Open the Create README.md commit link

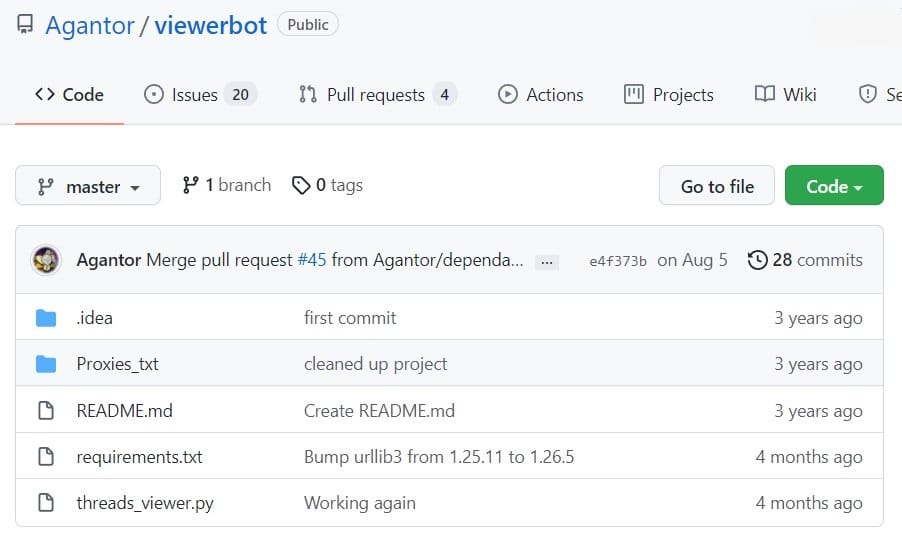379,410
